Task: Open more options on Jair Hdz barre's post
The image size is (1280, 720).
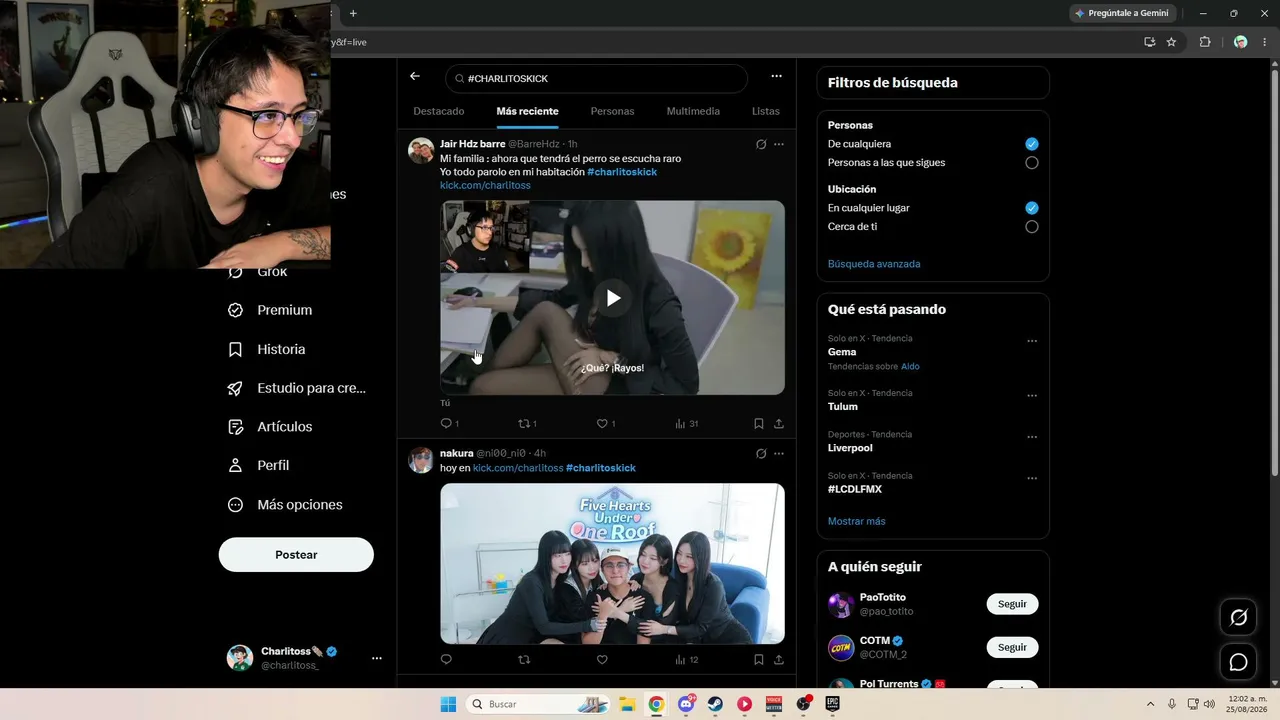Action: click(779, 144)
